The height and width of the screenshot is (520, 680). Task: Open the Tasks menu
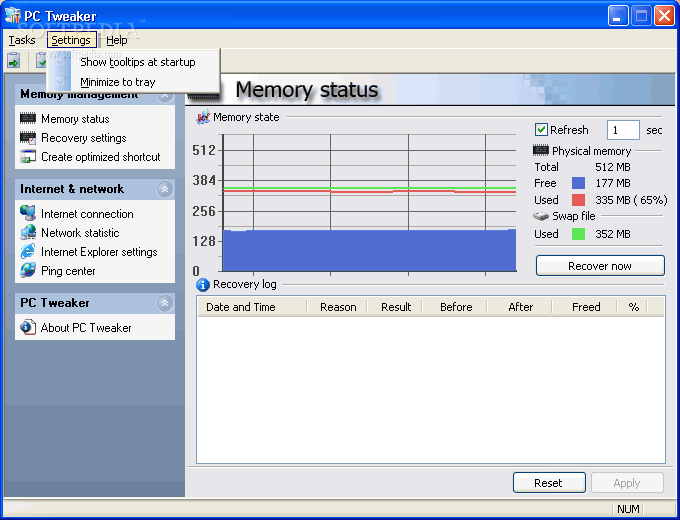[x=22, y=40]
